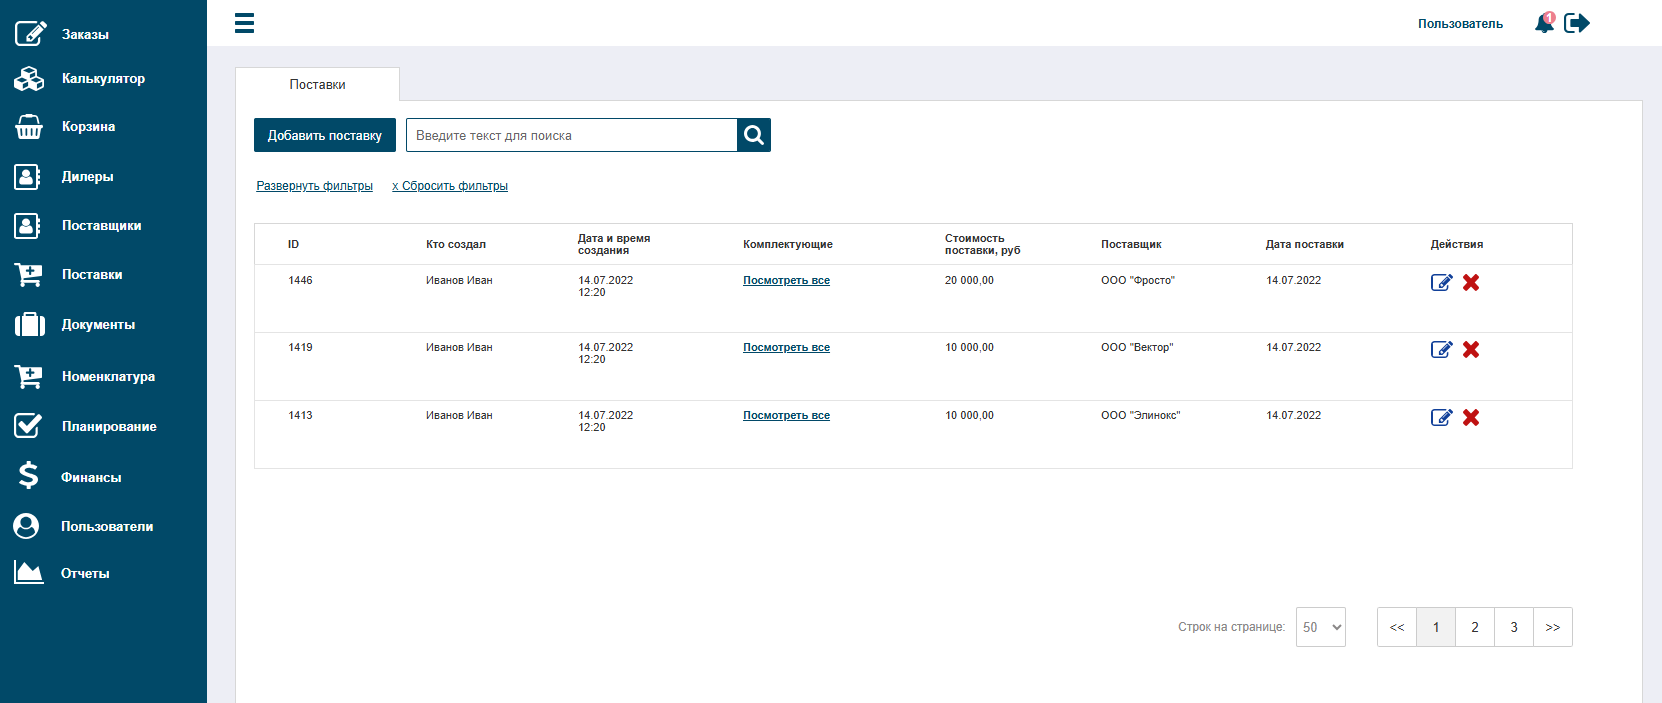Click the Корзина basket icon
The image size is (1662, 703).
click(29, 127)
